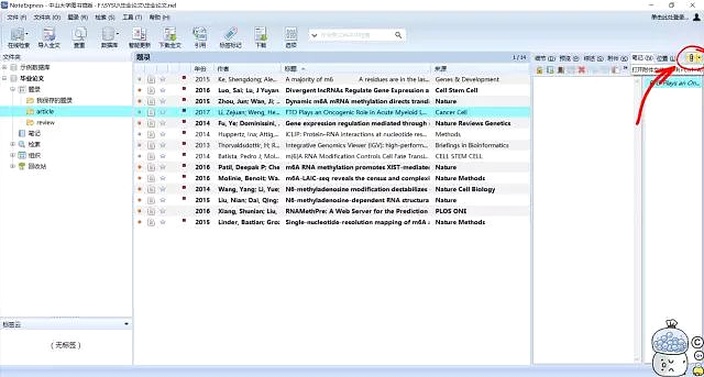Click the 下载全文 download full text icon
This screenshot has width=704, height=377.
point(170,35)
